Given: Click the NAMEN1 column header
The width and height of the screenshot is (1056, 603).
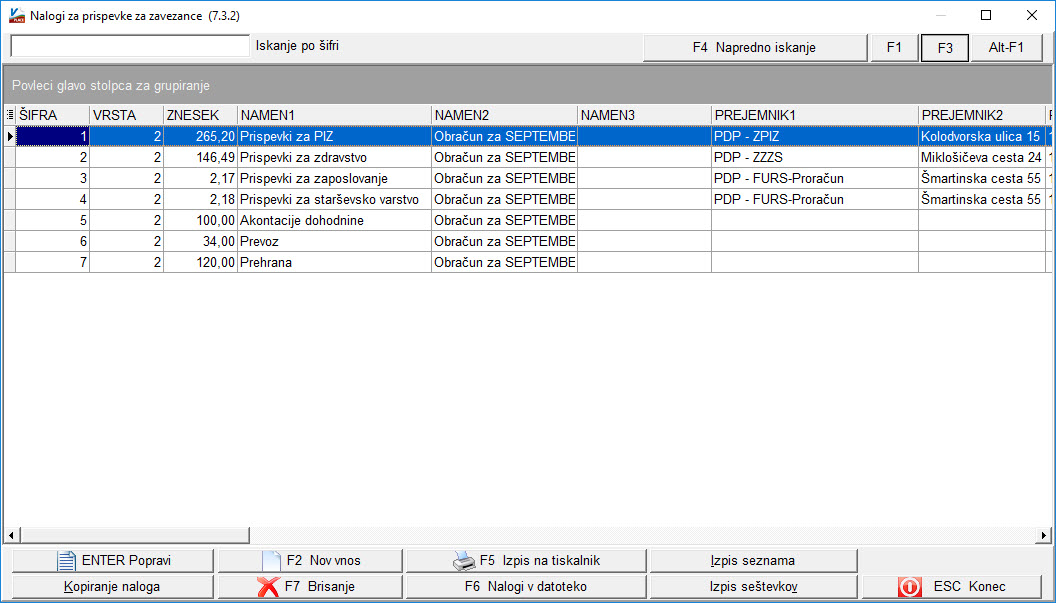Looking at the screenshot, I should tap(335, 115).
